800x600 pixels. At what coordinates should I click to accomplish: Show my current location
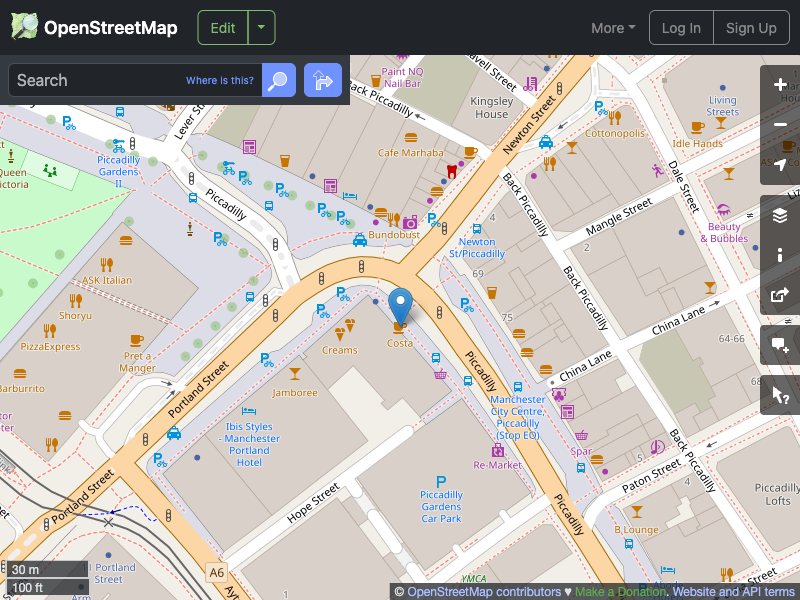point(780,163)
